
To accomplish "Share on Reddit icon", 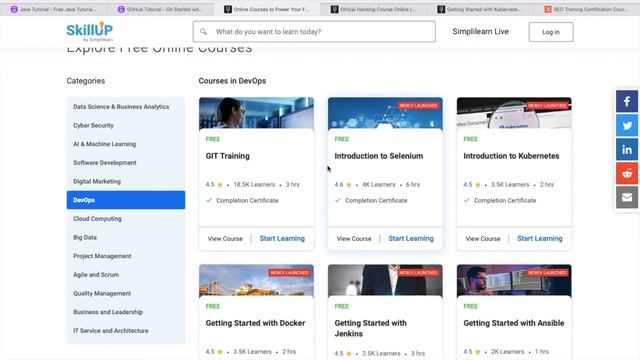I will 627,173.
